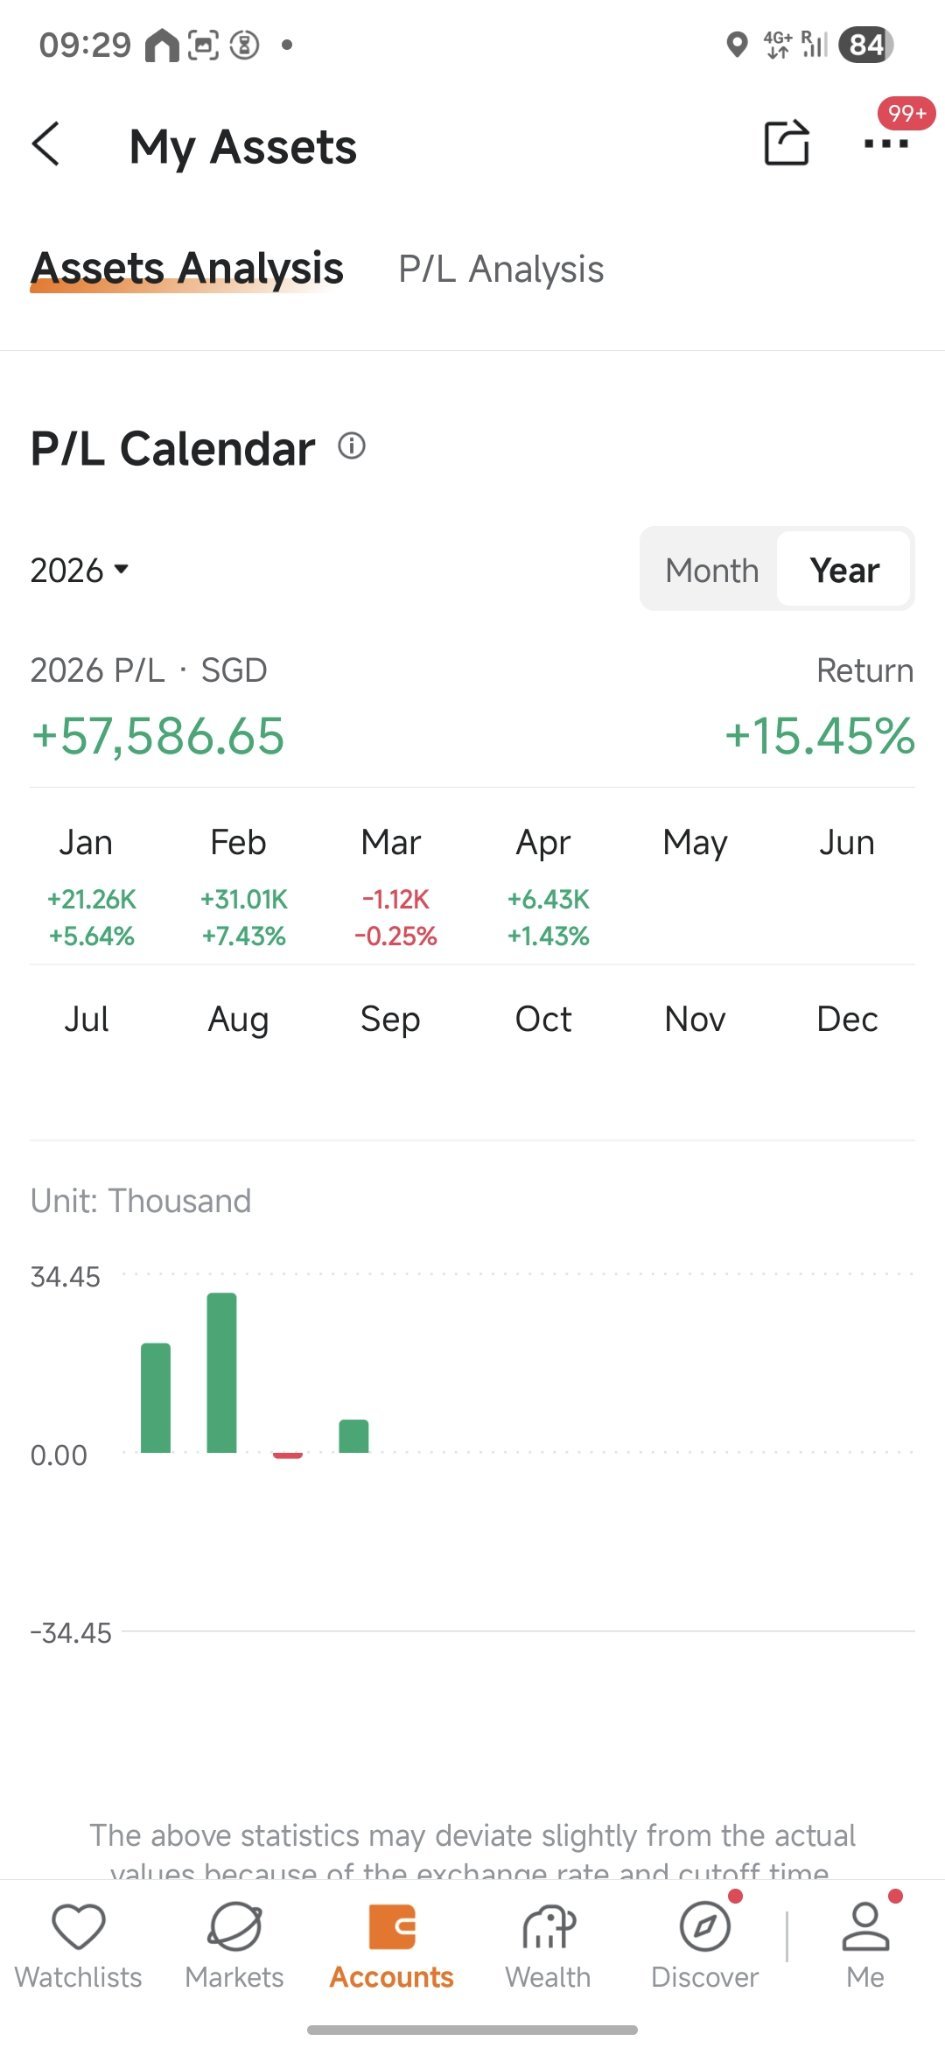
Task: Open the three-dot more menu
Action: (x=886, y=144)
